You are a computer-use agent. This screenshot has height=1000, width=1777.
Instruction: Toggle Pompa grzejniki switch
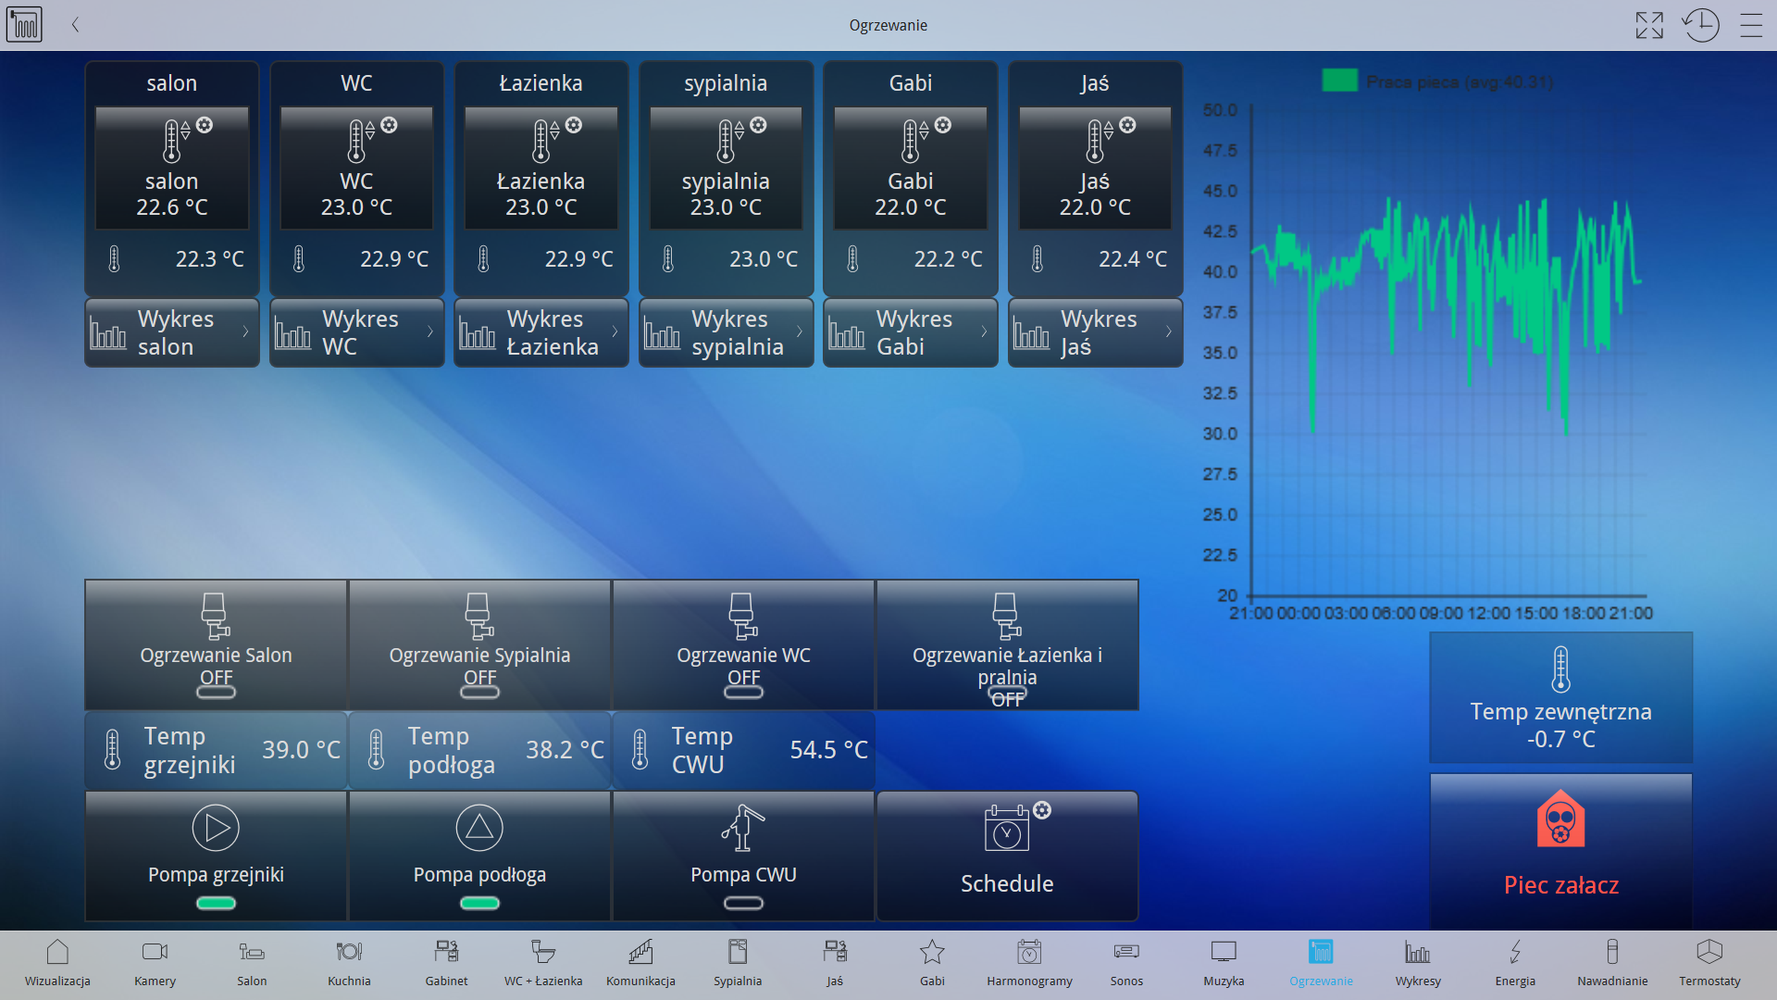pos(216,903)
